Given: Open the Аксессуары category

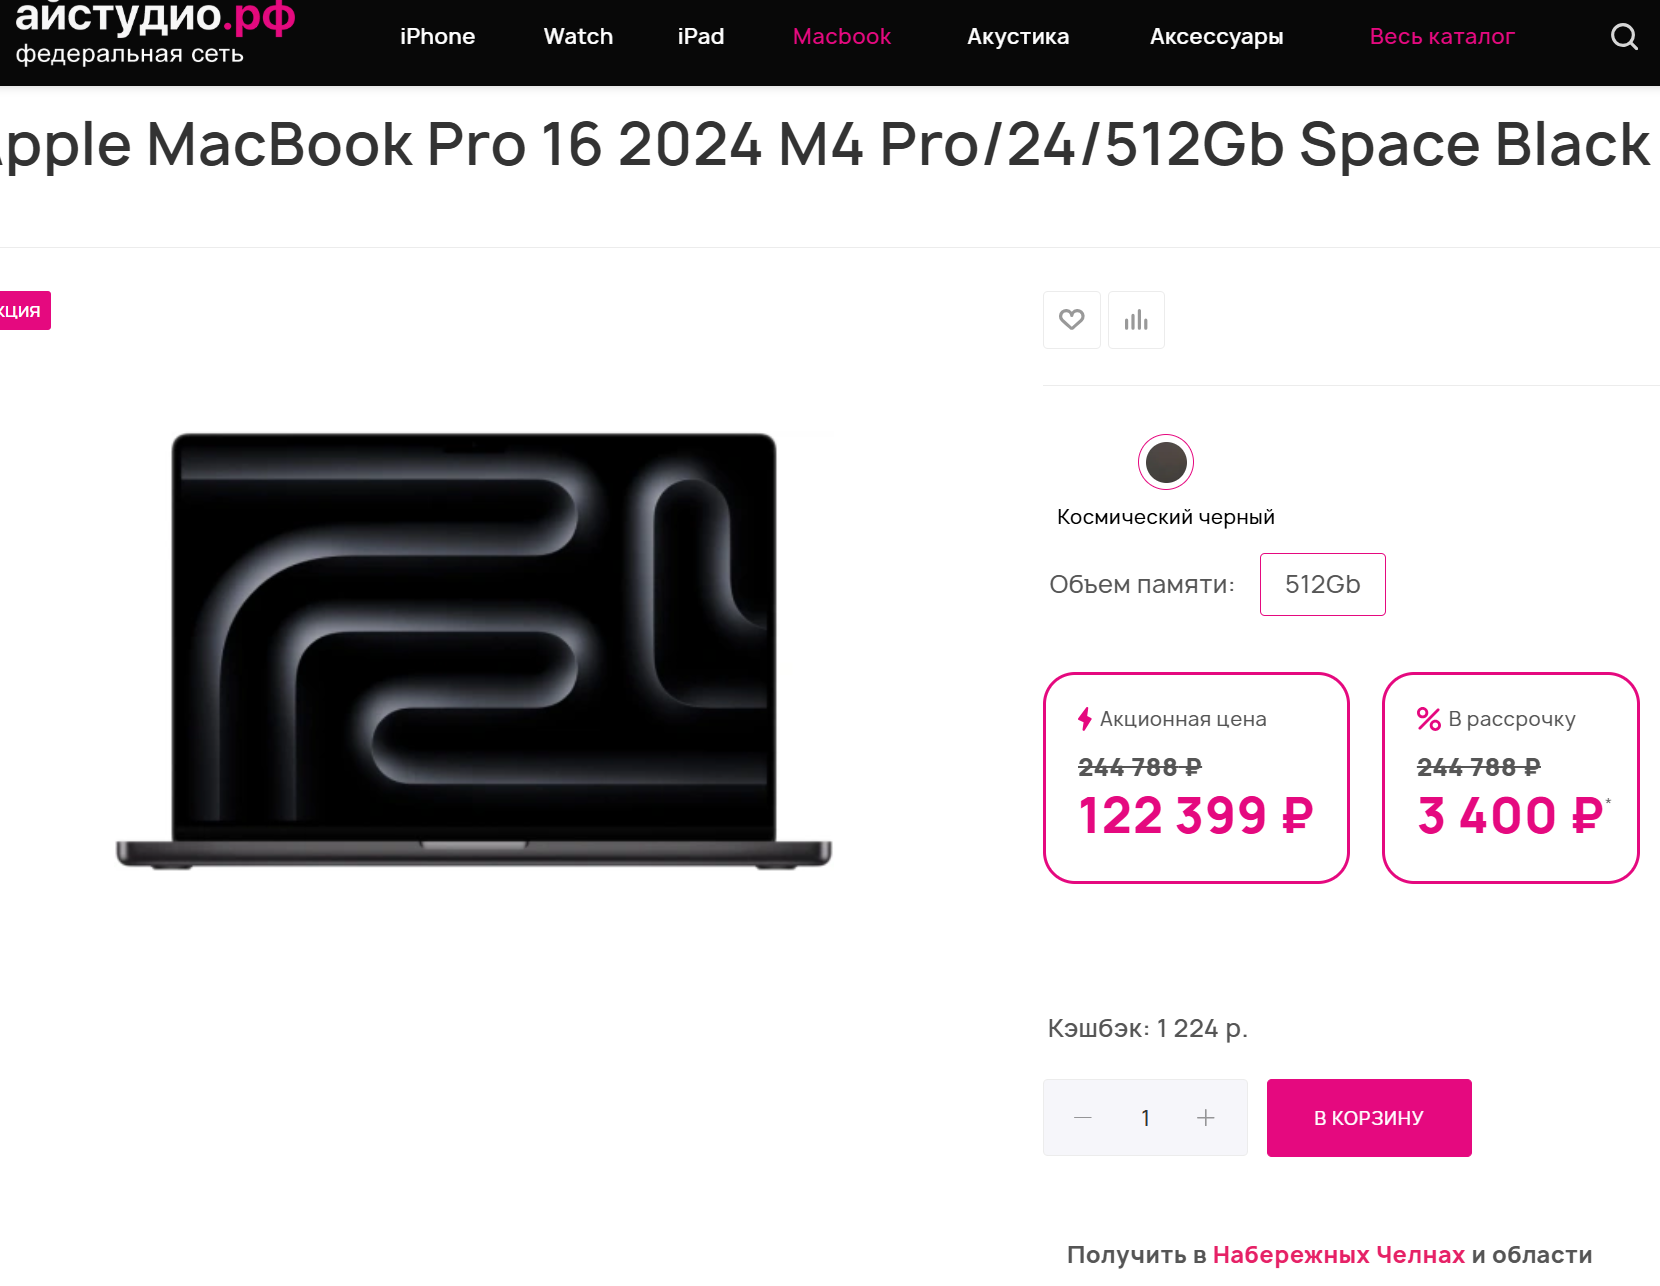Looking at the screenshot, I should click(x=1216, y=37).
